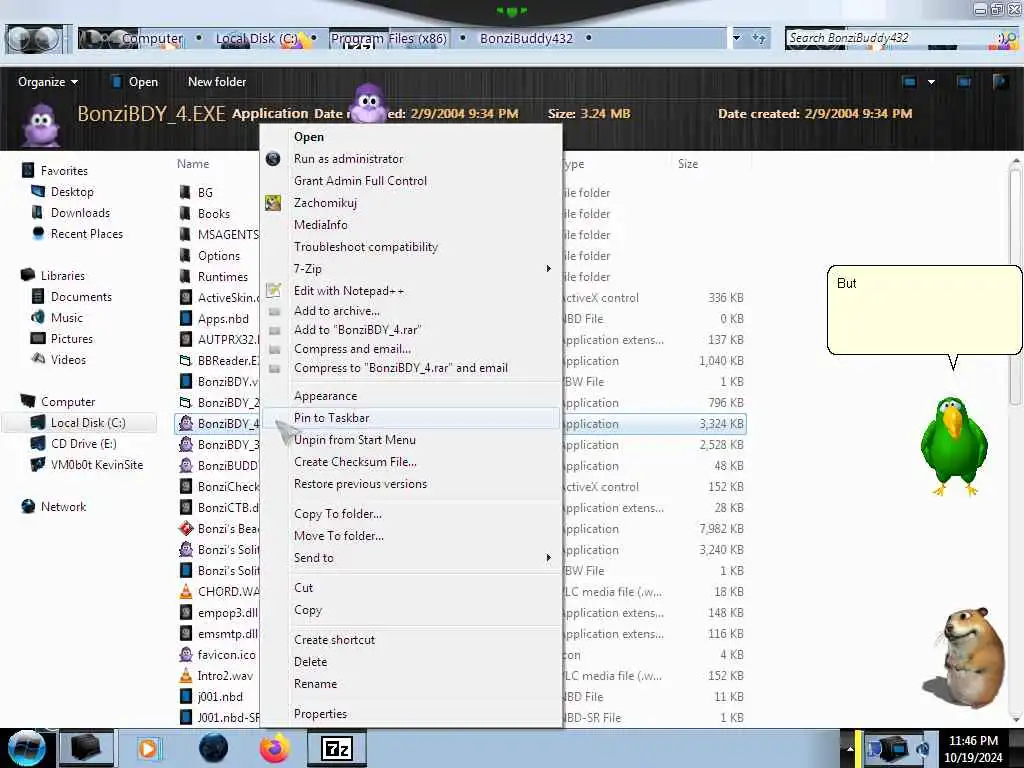Expand the Send to submenu arrow
Image resolution: width=1024 pixels, height=768 pixels.
tap(549, 558)
